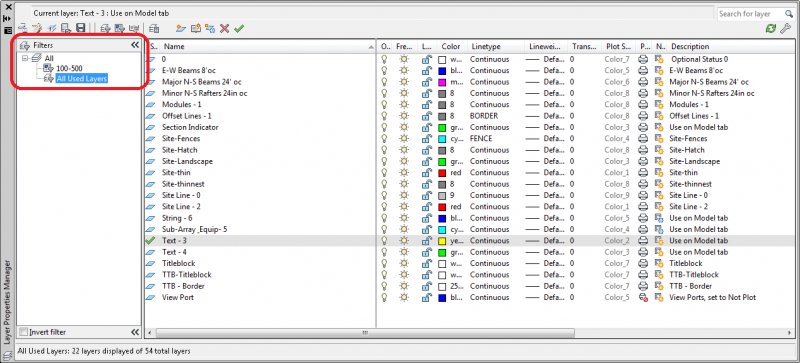This screenshot has height=363, width=800.
Task: Select the All Used Layers filter
Action: point(82,79)
